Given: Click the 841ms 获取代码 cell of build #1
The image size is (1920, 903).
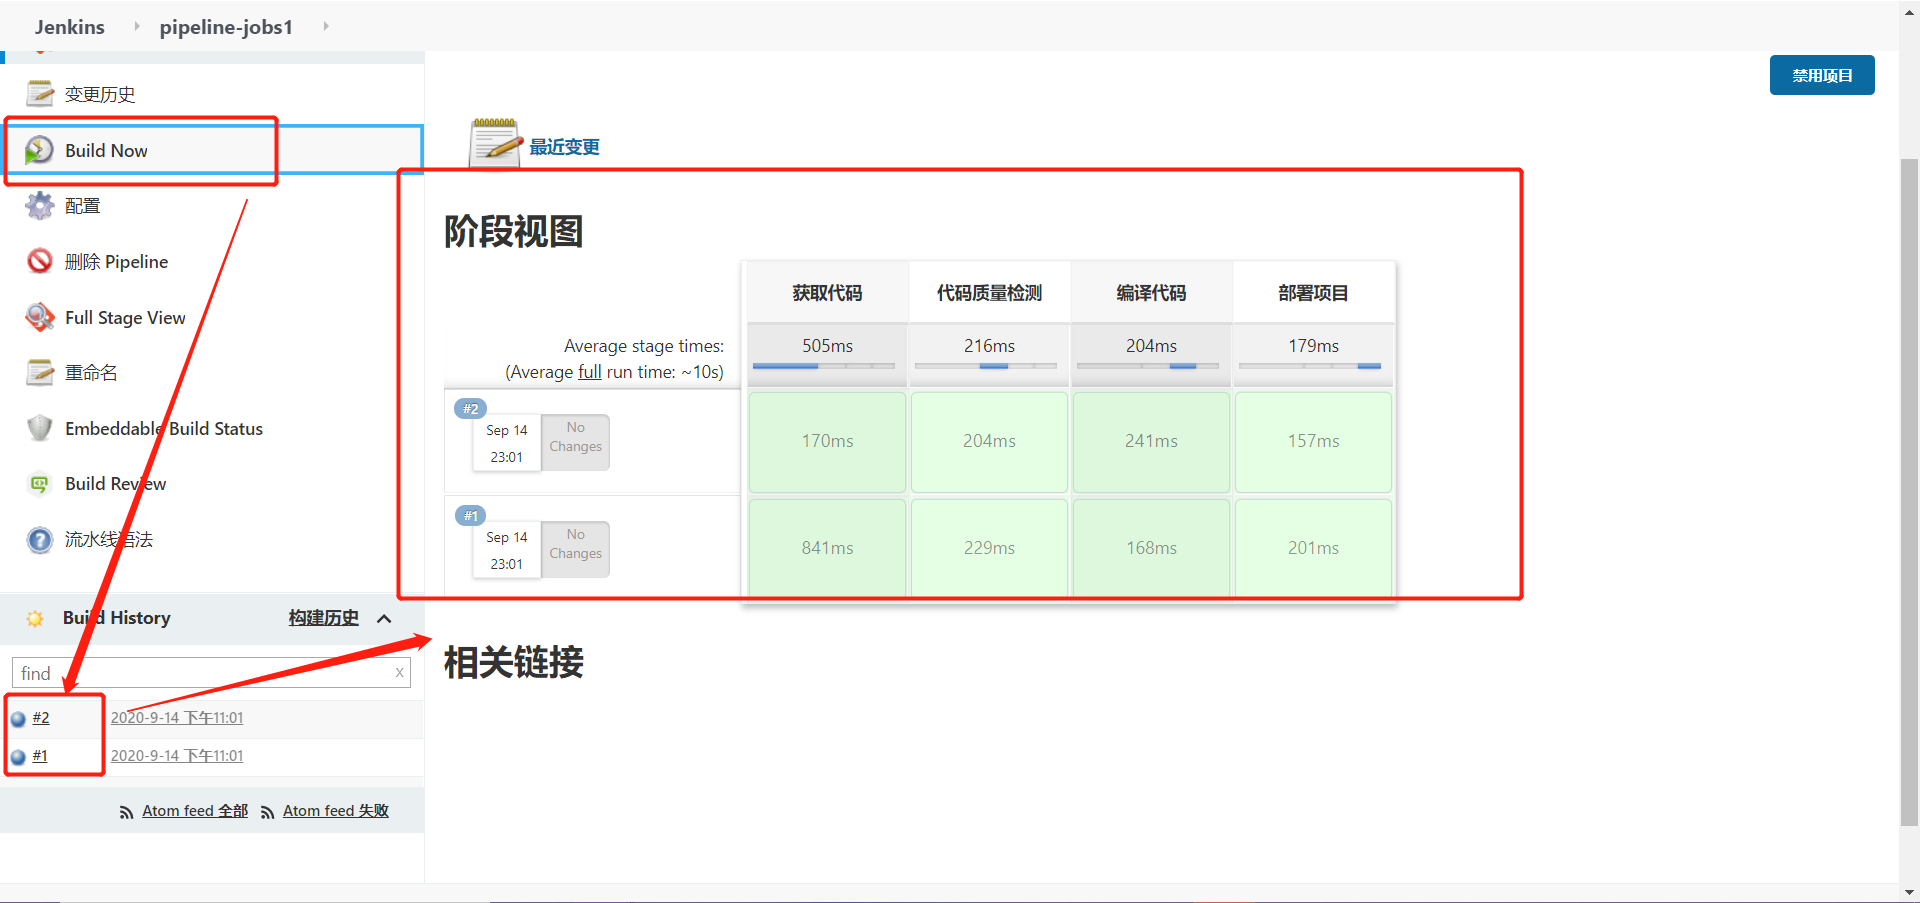Looking at the screenshot, I should click(827, 548).
